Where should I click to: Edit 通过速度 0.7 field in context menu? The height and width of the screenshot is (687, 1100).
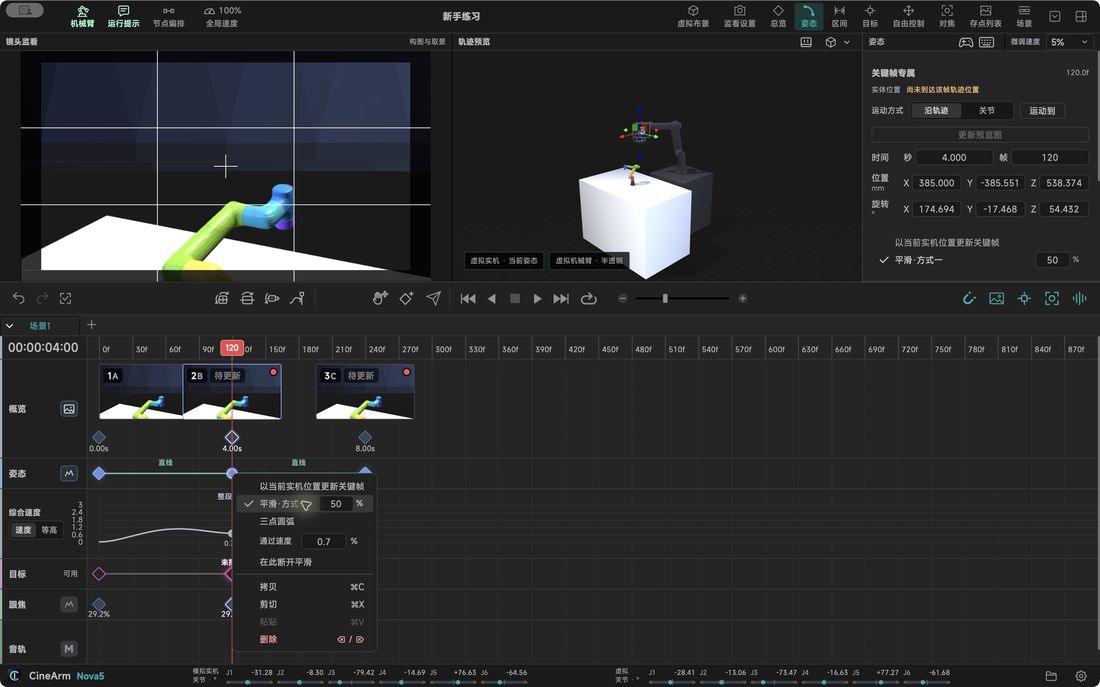click(x=323, y=541)
